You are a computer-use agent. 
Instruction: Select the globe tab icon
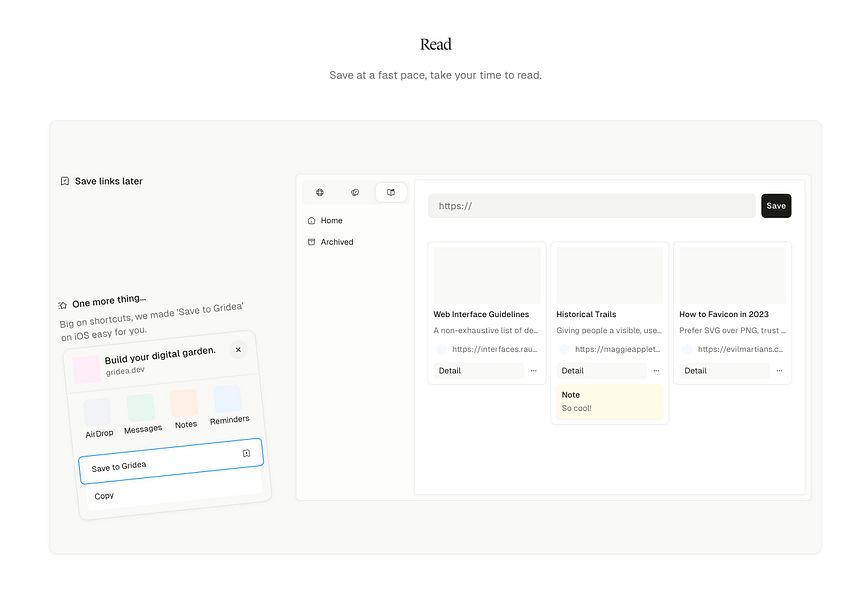coord(320,192)
